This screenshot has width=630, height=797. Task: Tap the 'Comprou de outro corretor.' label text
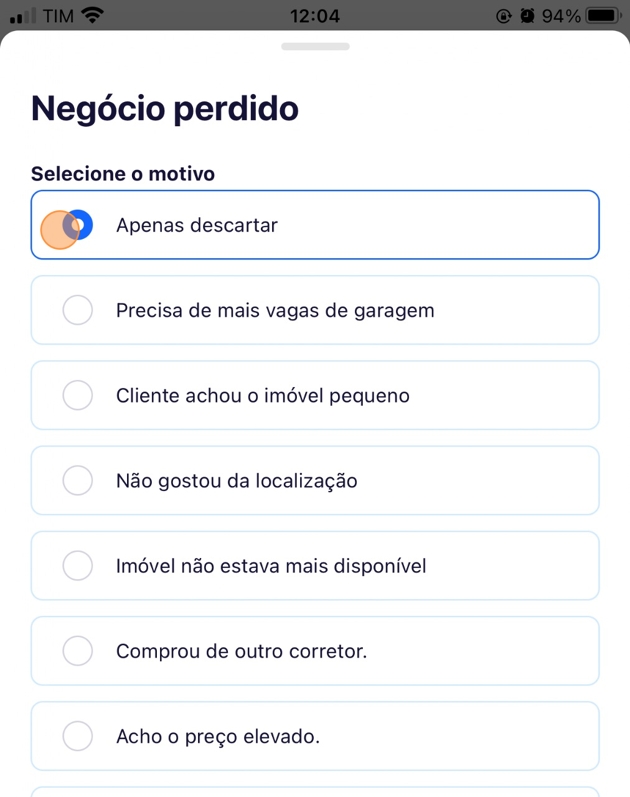coord(242,652)
